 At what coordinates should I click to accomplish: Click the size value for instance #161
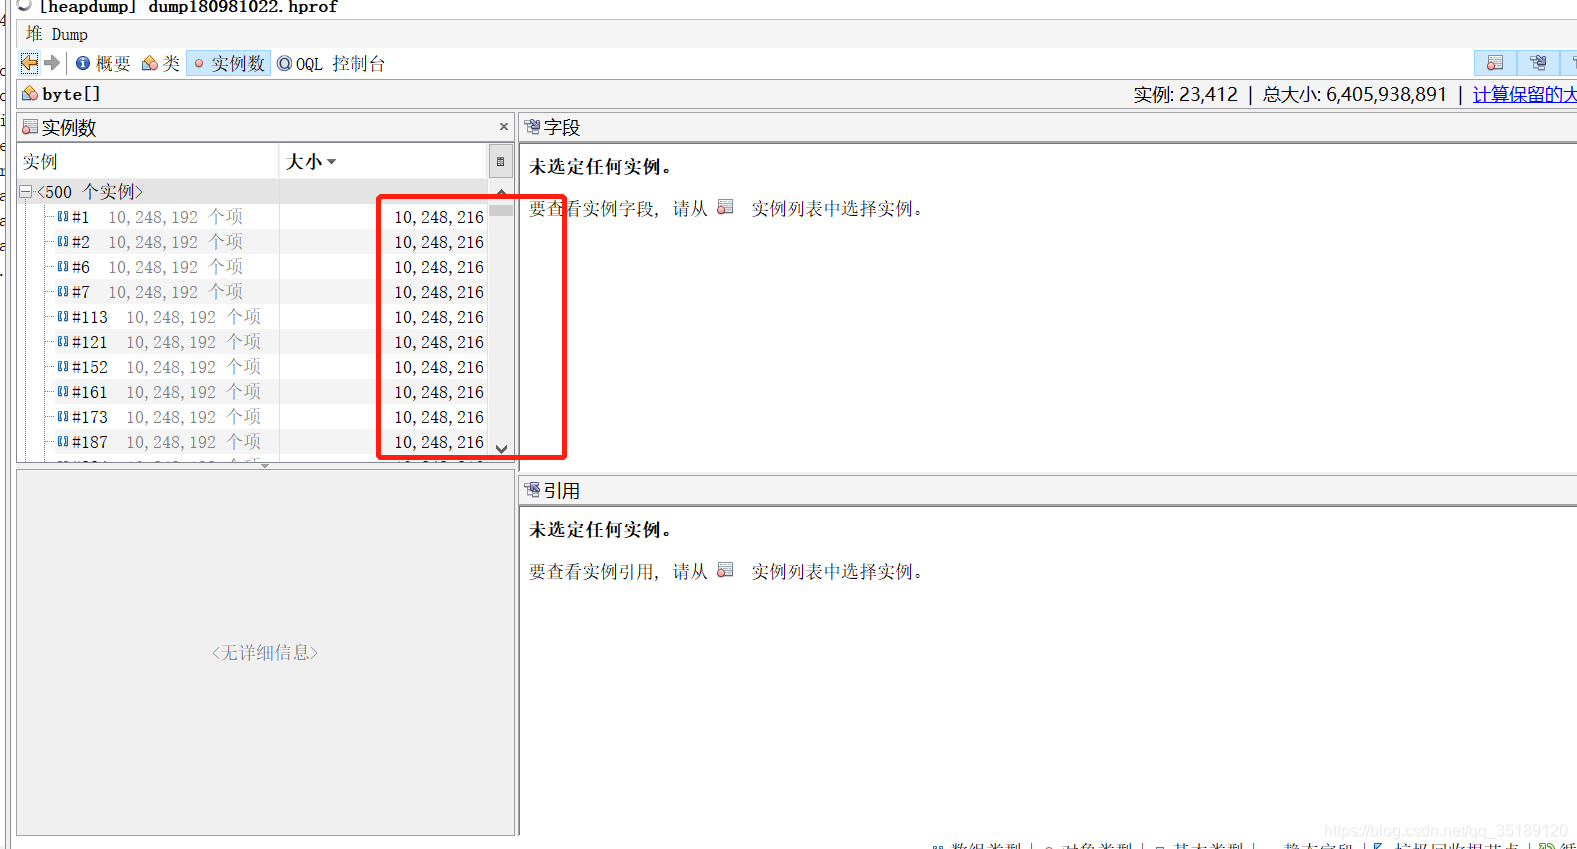438,392
